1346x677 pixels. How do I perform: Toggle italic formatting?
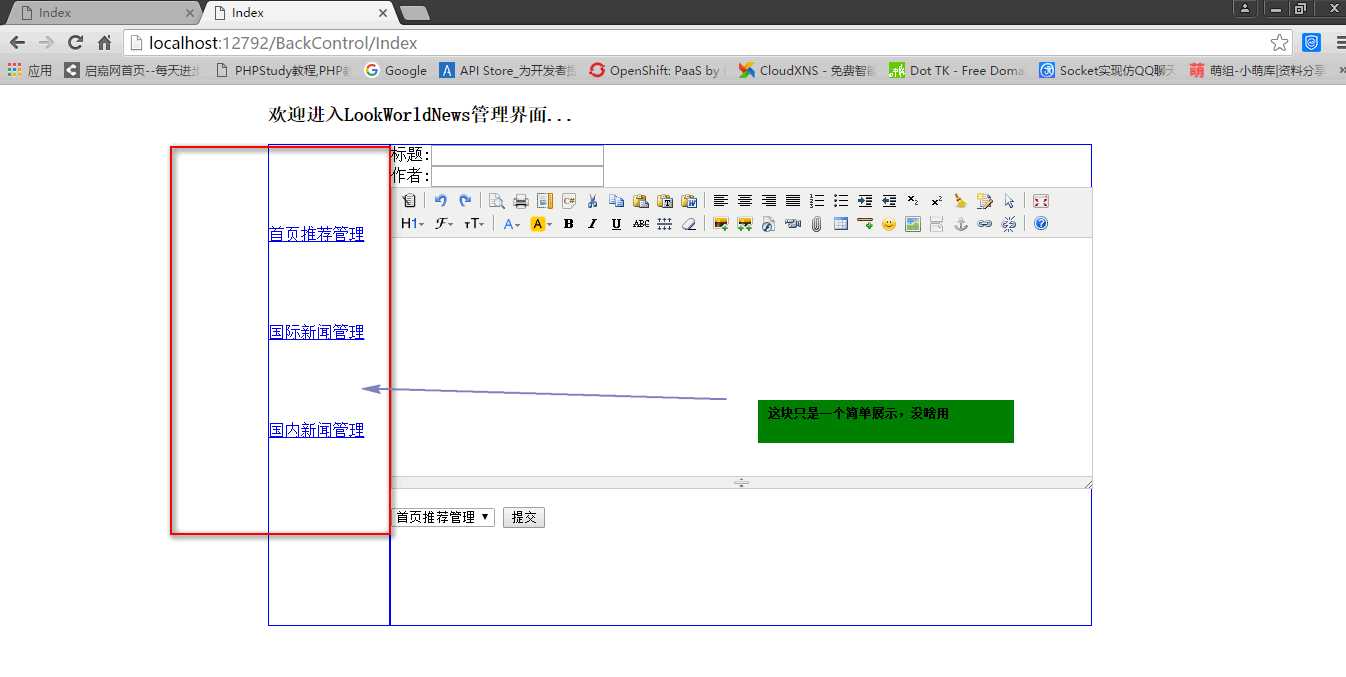coord(593,224)
